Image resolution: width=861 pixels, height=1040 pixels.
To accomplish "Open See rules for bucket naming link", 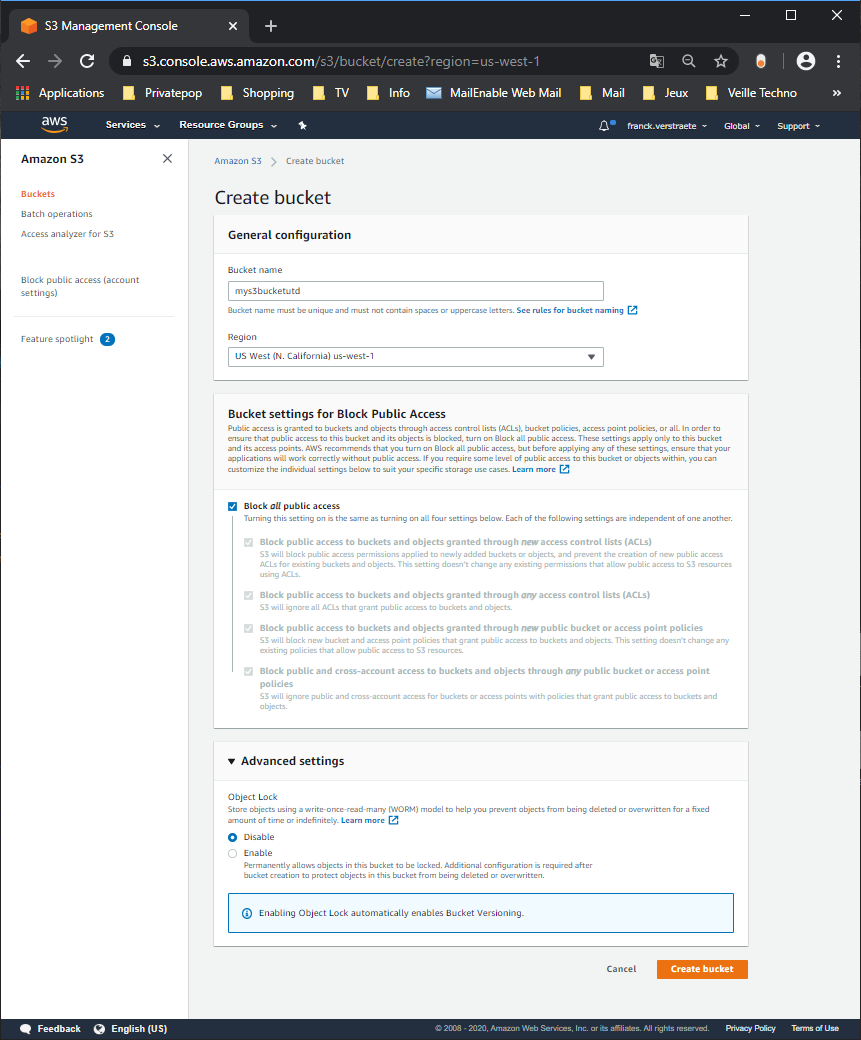I will tap(570, 310).
